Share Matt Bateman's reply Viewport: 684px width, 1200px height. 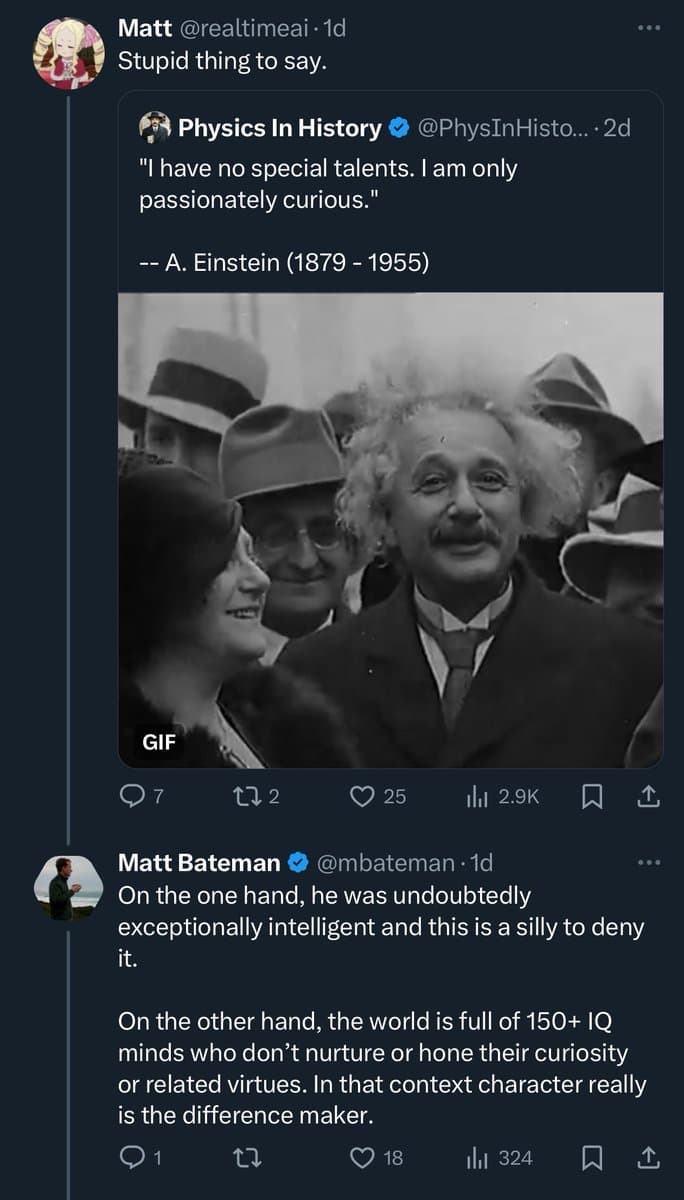click(647, 1158)
